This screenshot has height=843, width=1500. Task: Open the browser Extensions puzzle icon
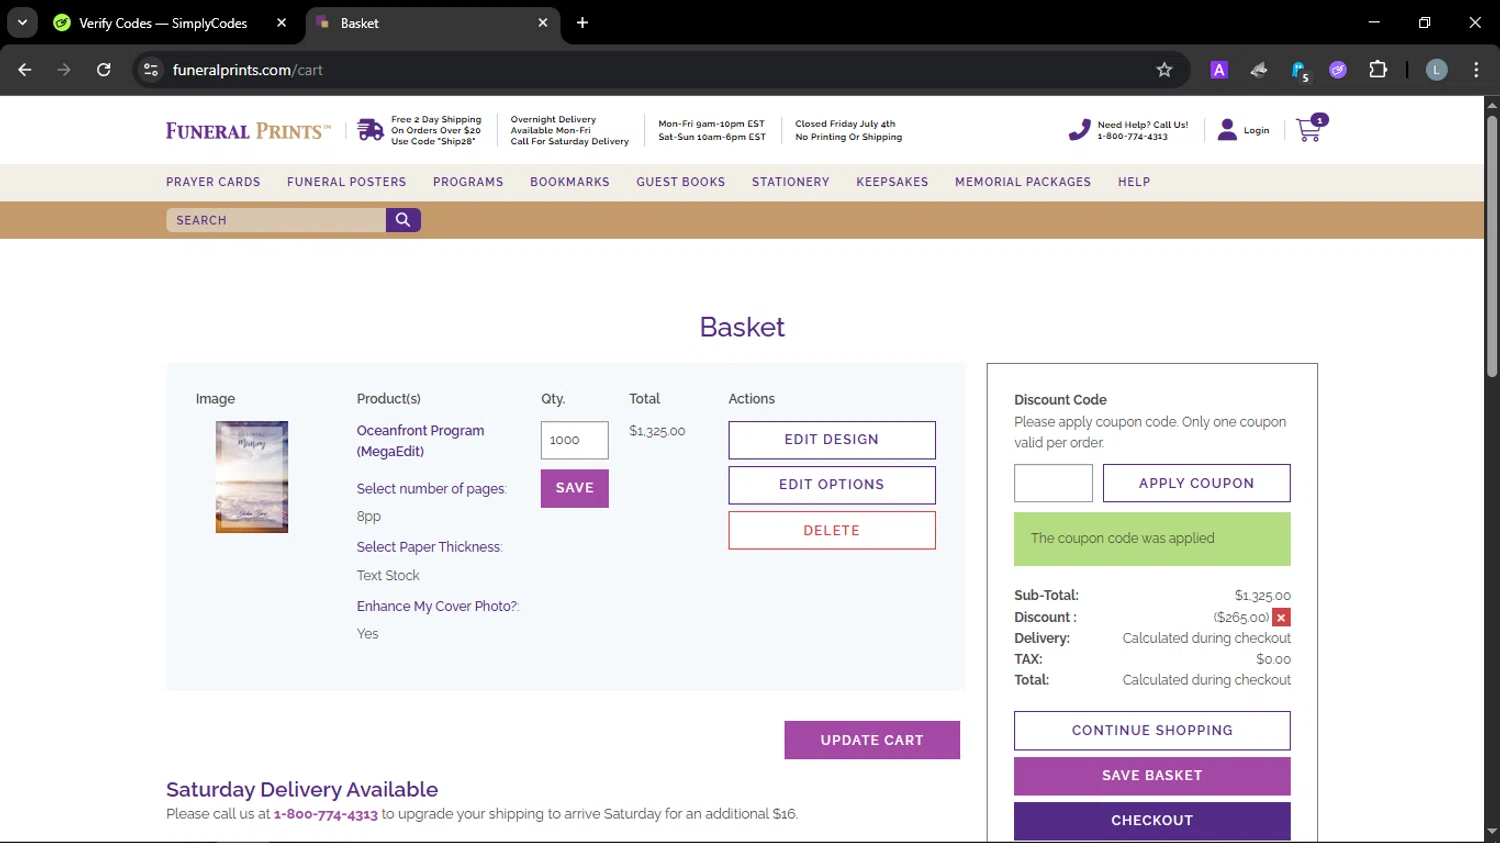pos(1378,70)
